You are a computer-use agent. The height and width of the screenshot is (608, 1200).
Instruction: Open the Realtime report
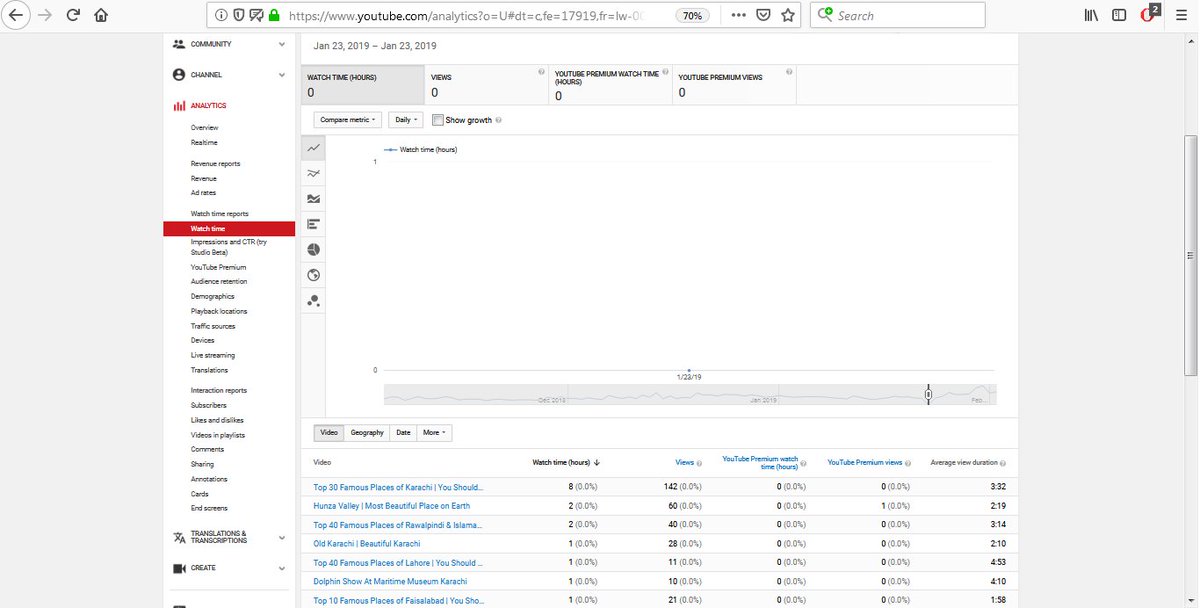point(204,143)
